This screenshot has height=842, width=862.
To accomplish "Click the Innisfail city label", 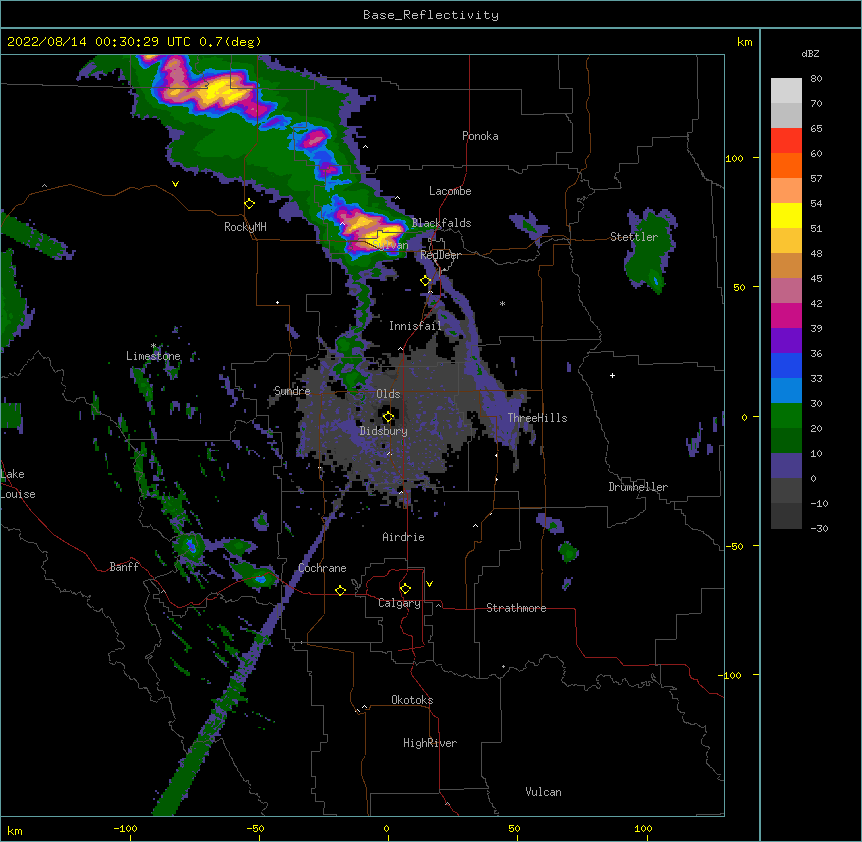I will (415, 326).
